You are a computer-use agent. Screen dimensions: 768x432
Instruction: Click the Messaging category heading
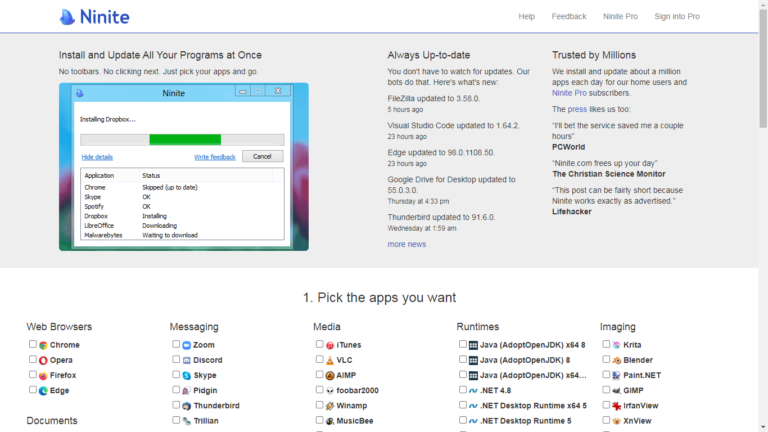(x=194, y=327)
